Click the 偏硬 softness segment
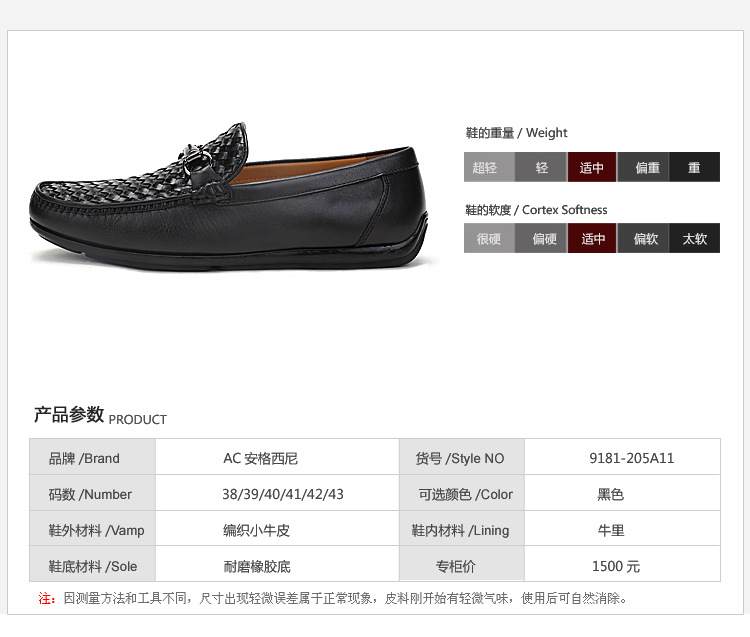Viewport: 750px width, 637px height. coord(541,238)
